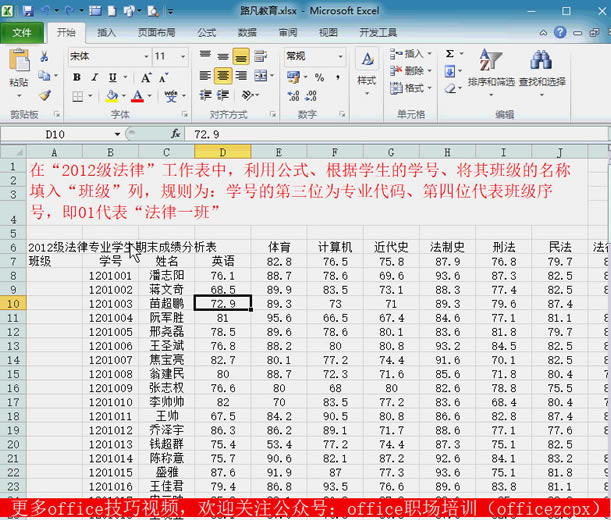Switch to the Formulas tab
The image size is (611, 520).
pyautogui.click(x=207, y=33)
